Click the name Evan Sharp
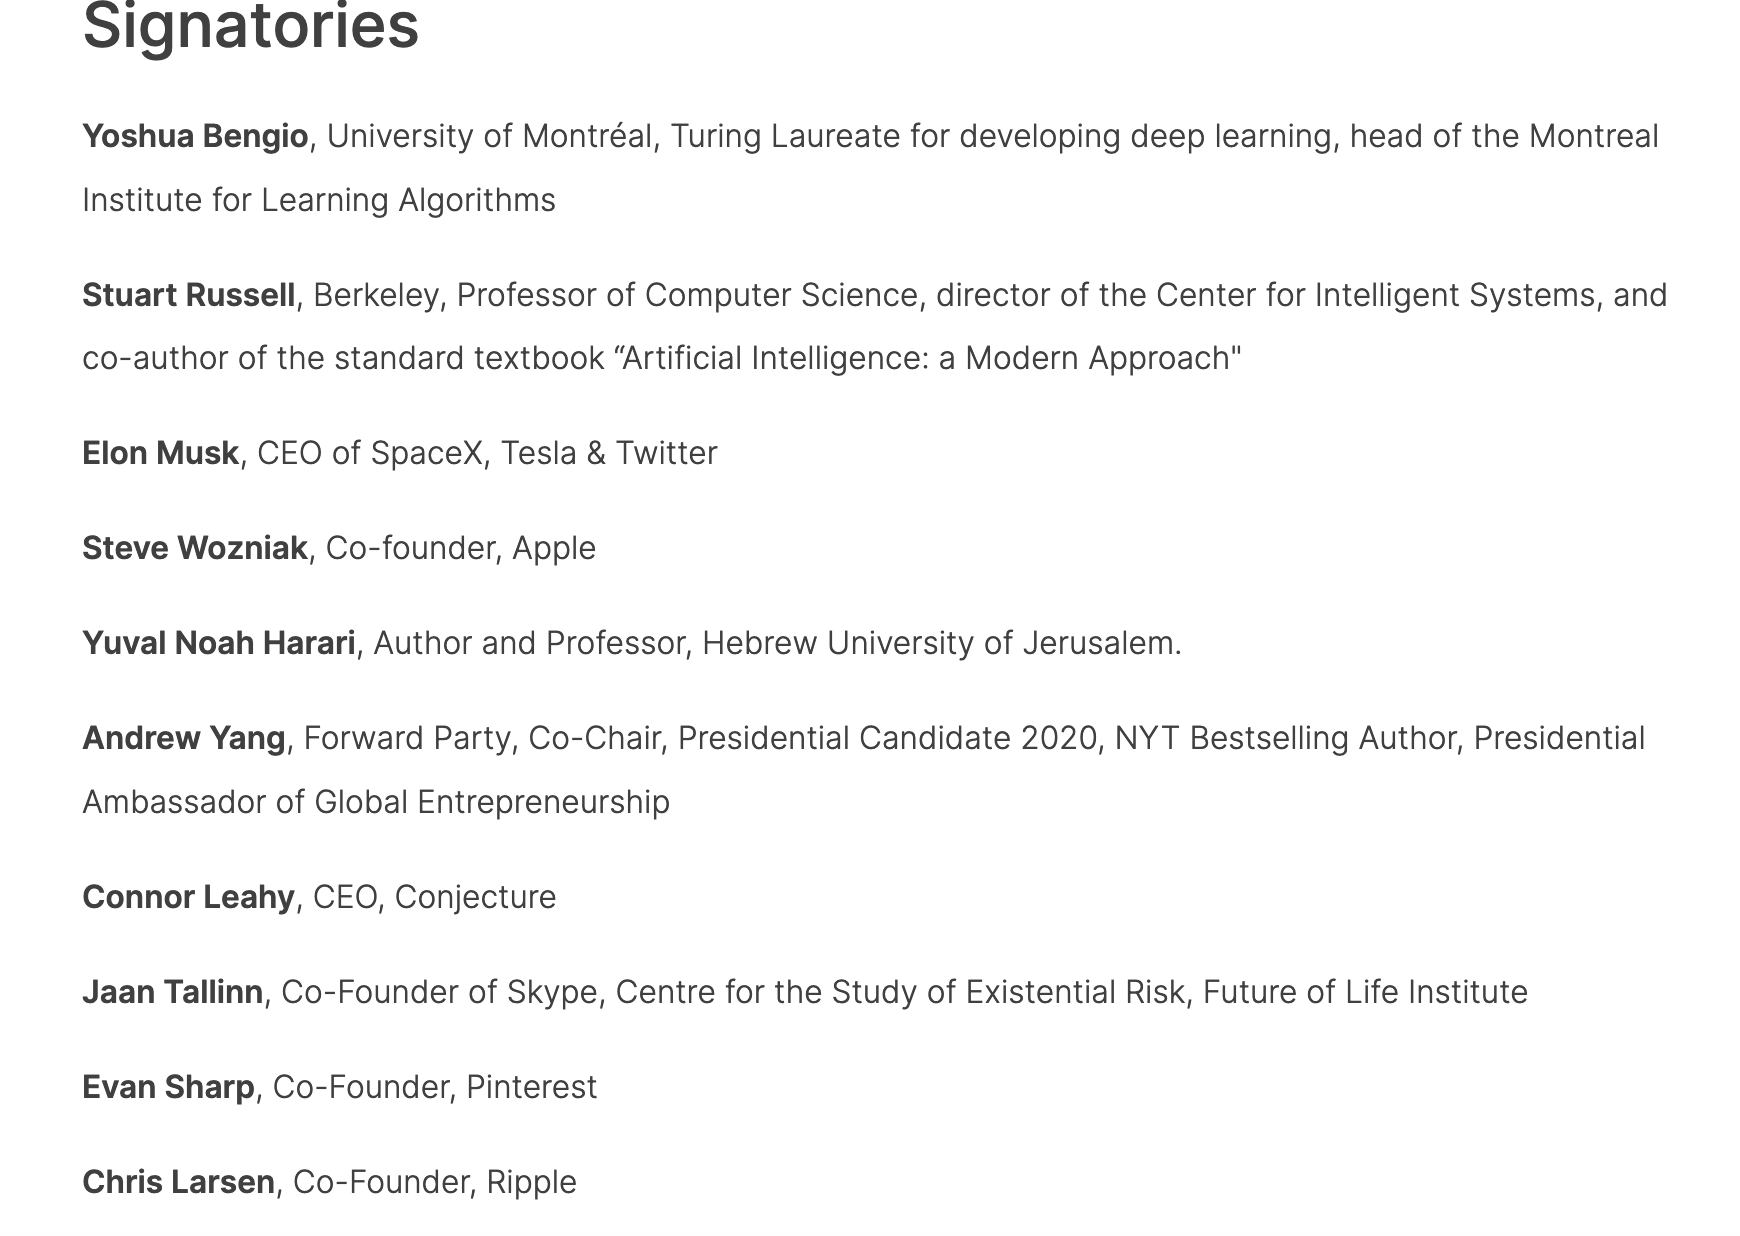The height and width of the screenshot is (1236, 1740). pyautogui.click(x=168, y=1087)
